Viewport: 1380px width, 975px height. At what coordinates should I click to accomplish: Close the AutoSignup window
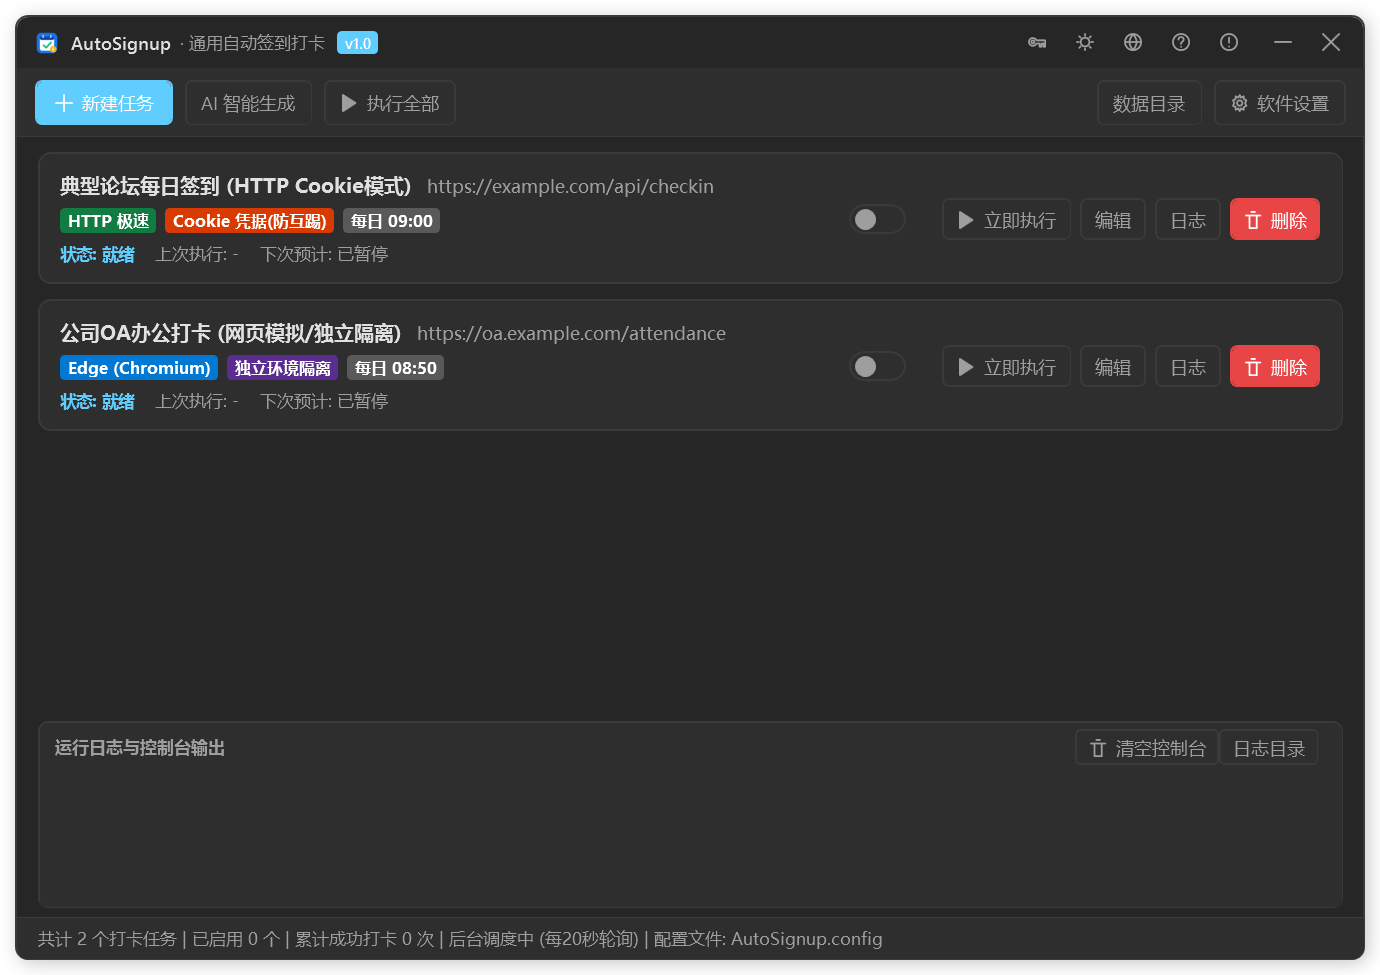(1331, 42)
